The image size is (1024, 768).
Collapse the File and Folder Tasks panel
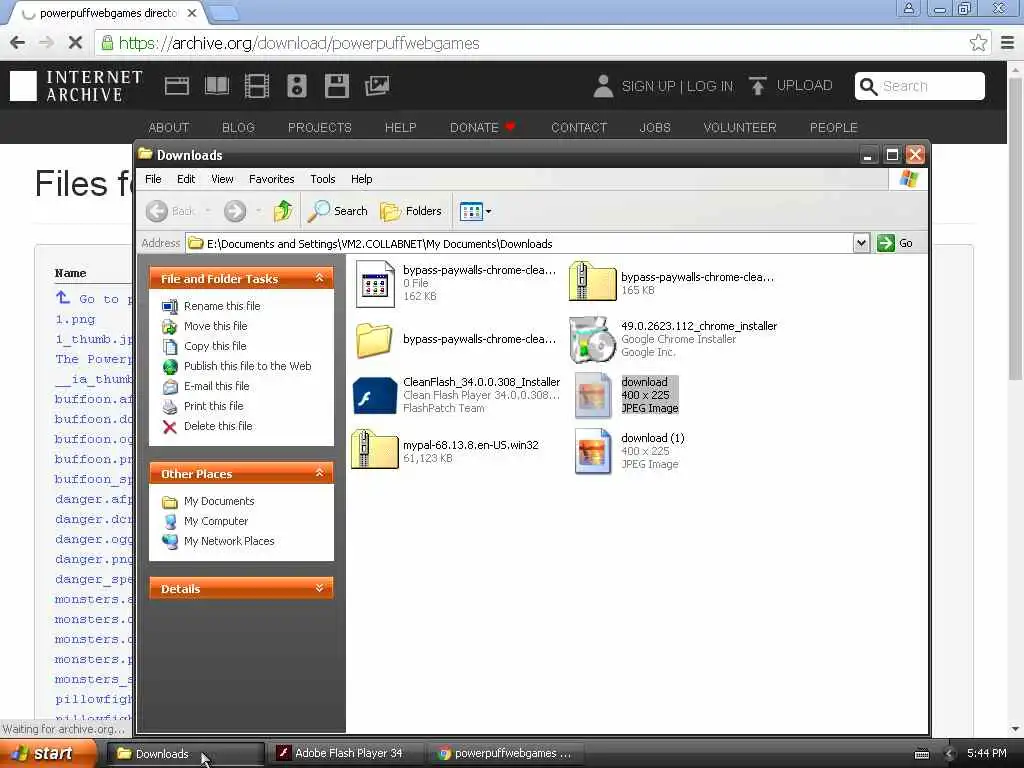(x=319, y=278)
